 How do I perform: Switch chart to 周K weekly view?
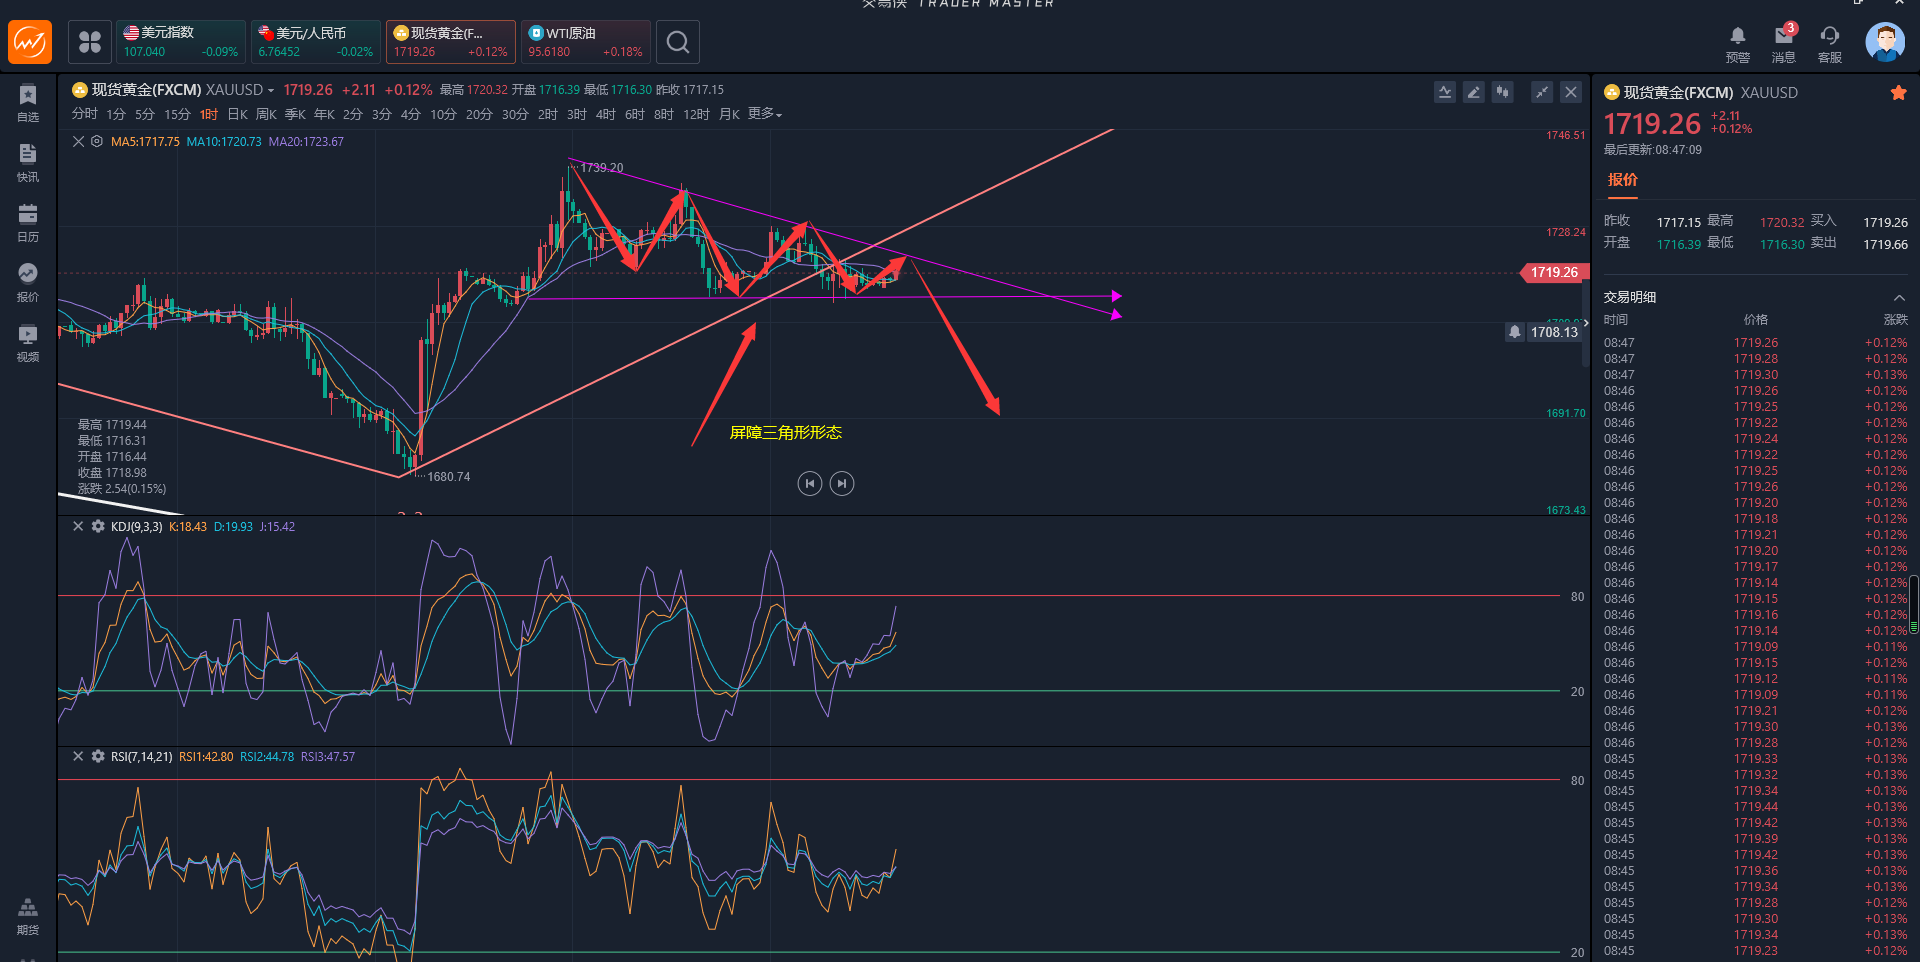click(x=266, y=114)
